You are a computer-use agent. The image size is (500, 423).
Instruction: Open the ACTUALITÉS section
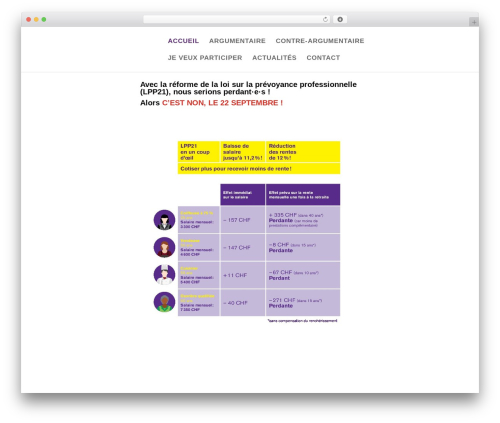point(274,58)
